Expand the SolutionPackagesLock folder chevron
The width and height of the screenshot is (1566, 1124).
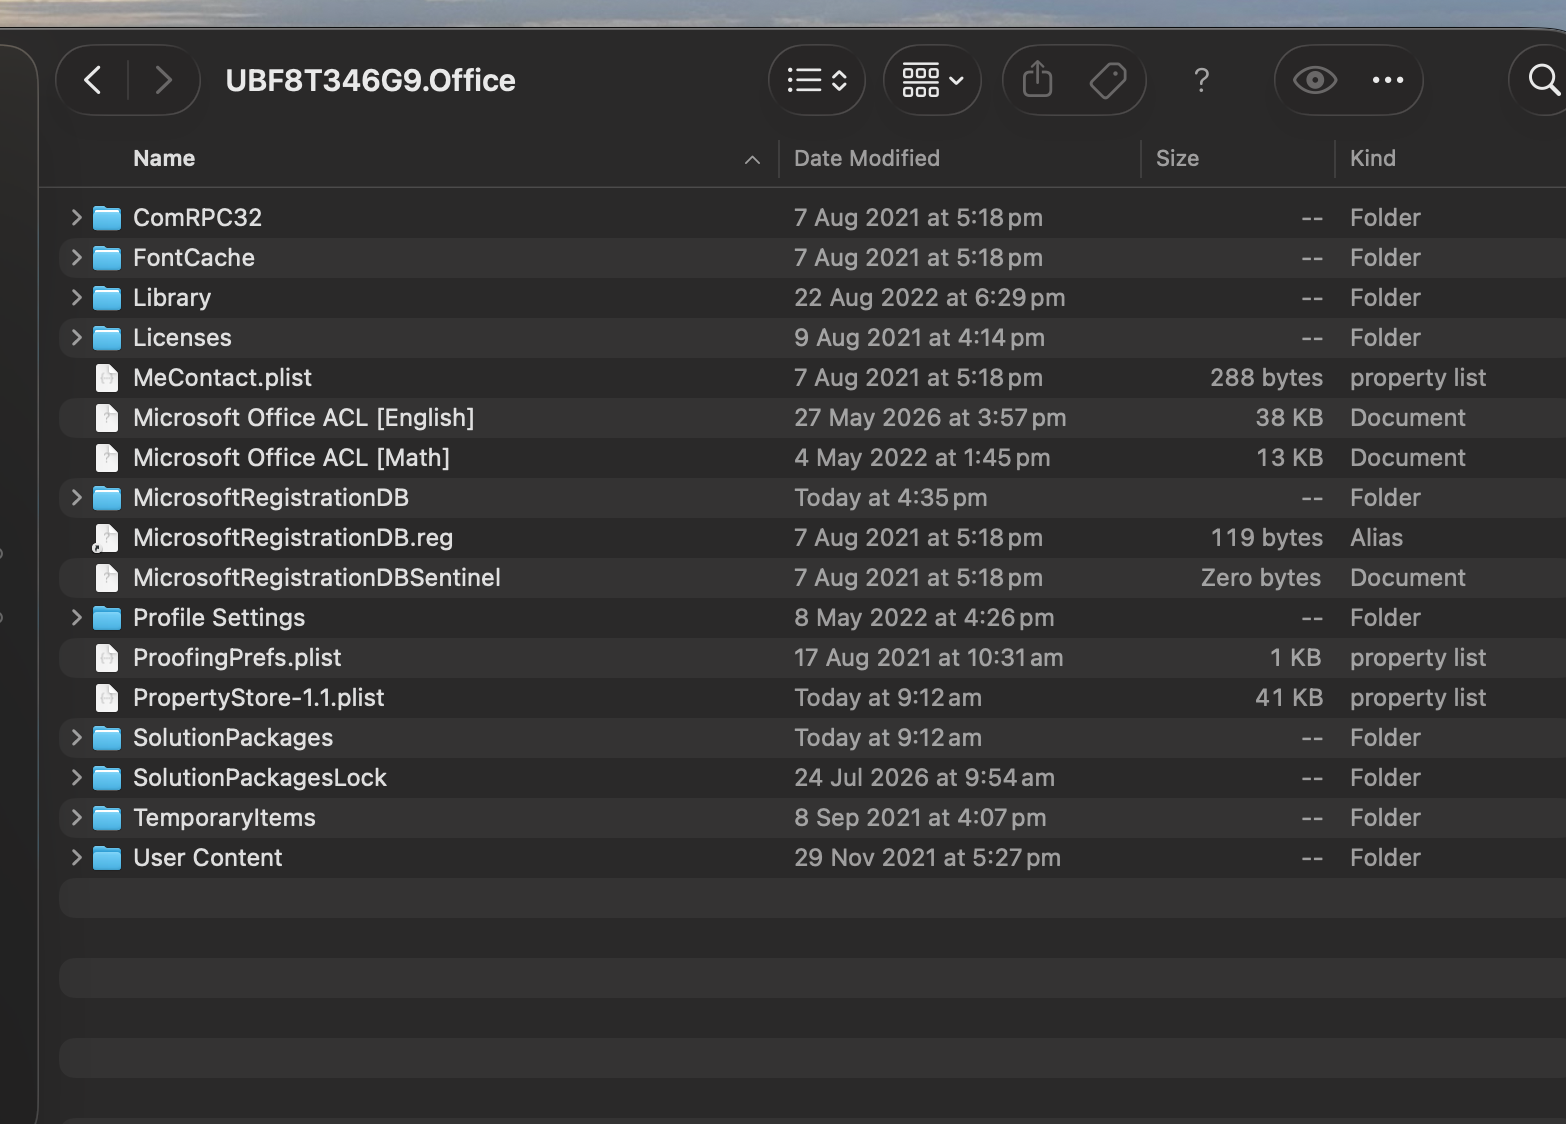click(76, 777)
